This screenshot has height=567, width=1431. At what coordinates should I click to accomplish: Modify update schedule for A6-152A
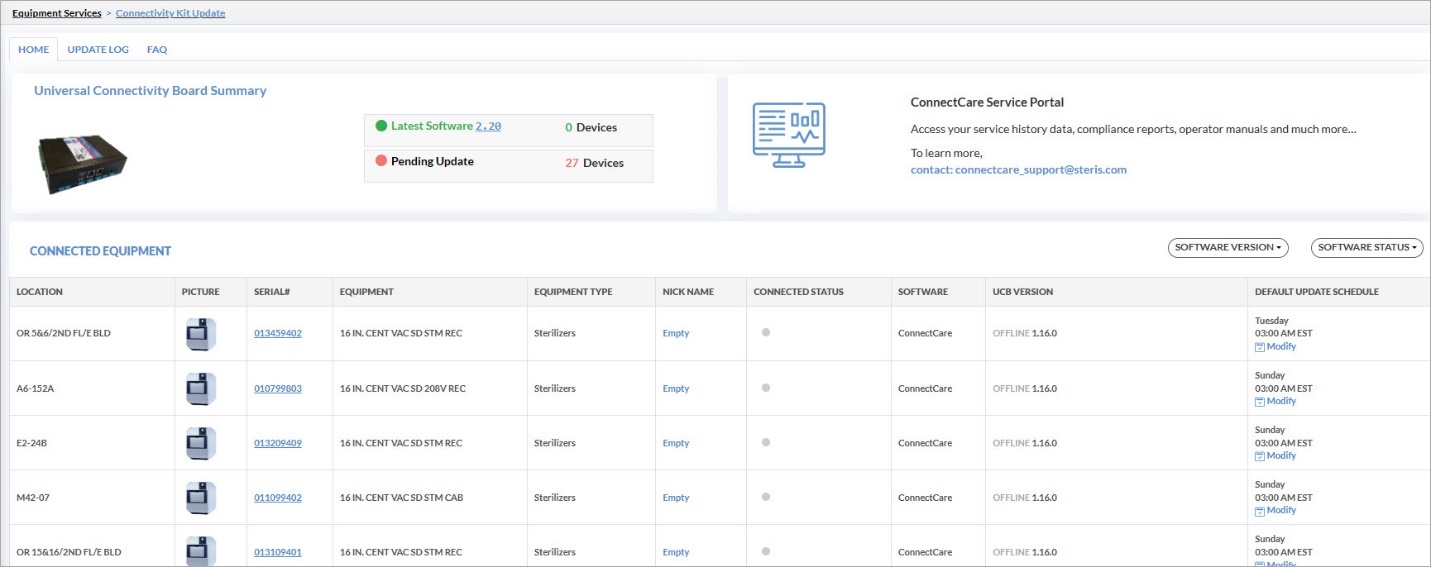(1275, 401)
